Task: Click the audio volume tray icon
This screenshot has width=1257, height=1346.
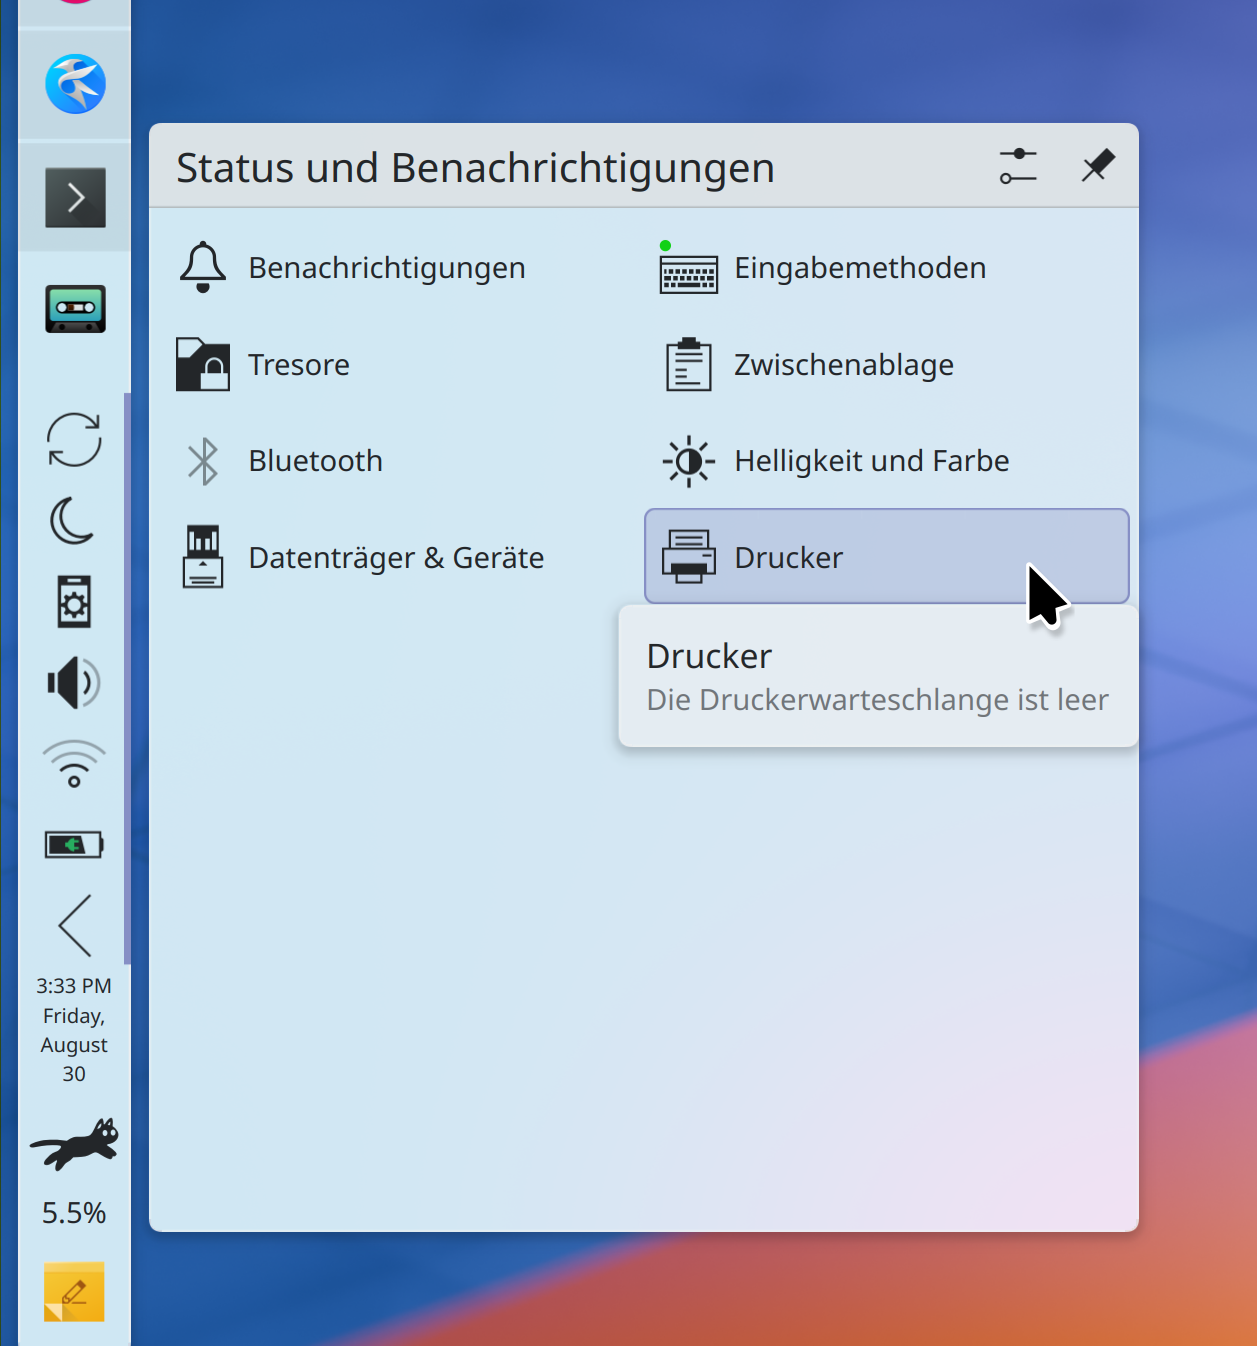Action: point(74,683)
